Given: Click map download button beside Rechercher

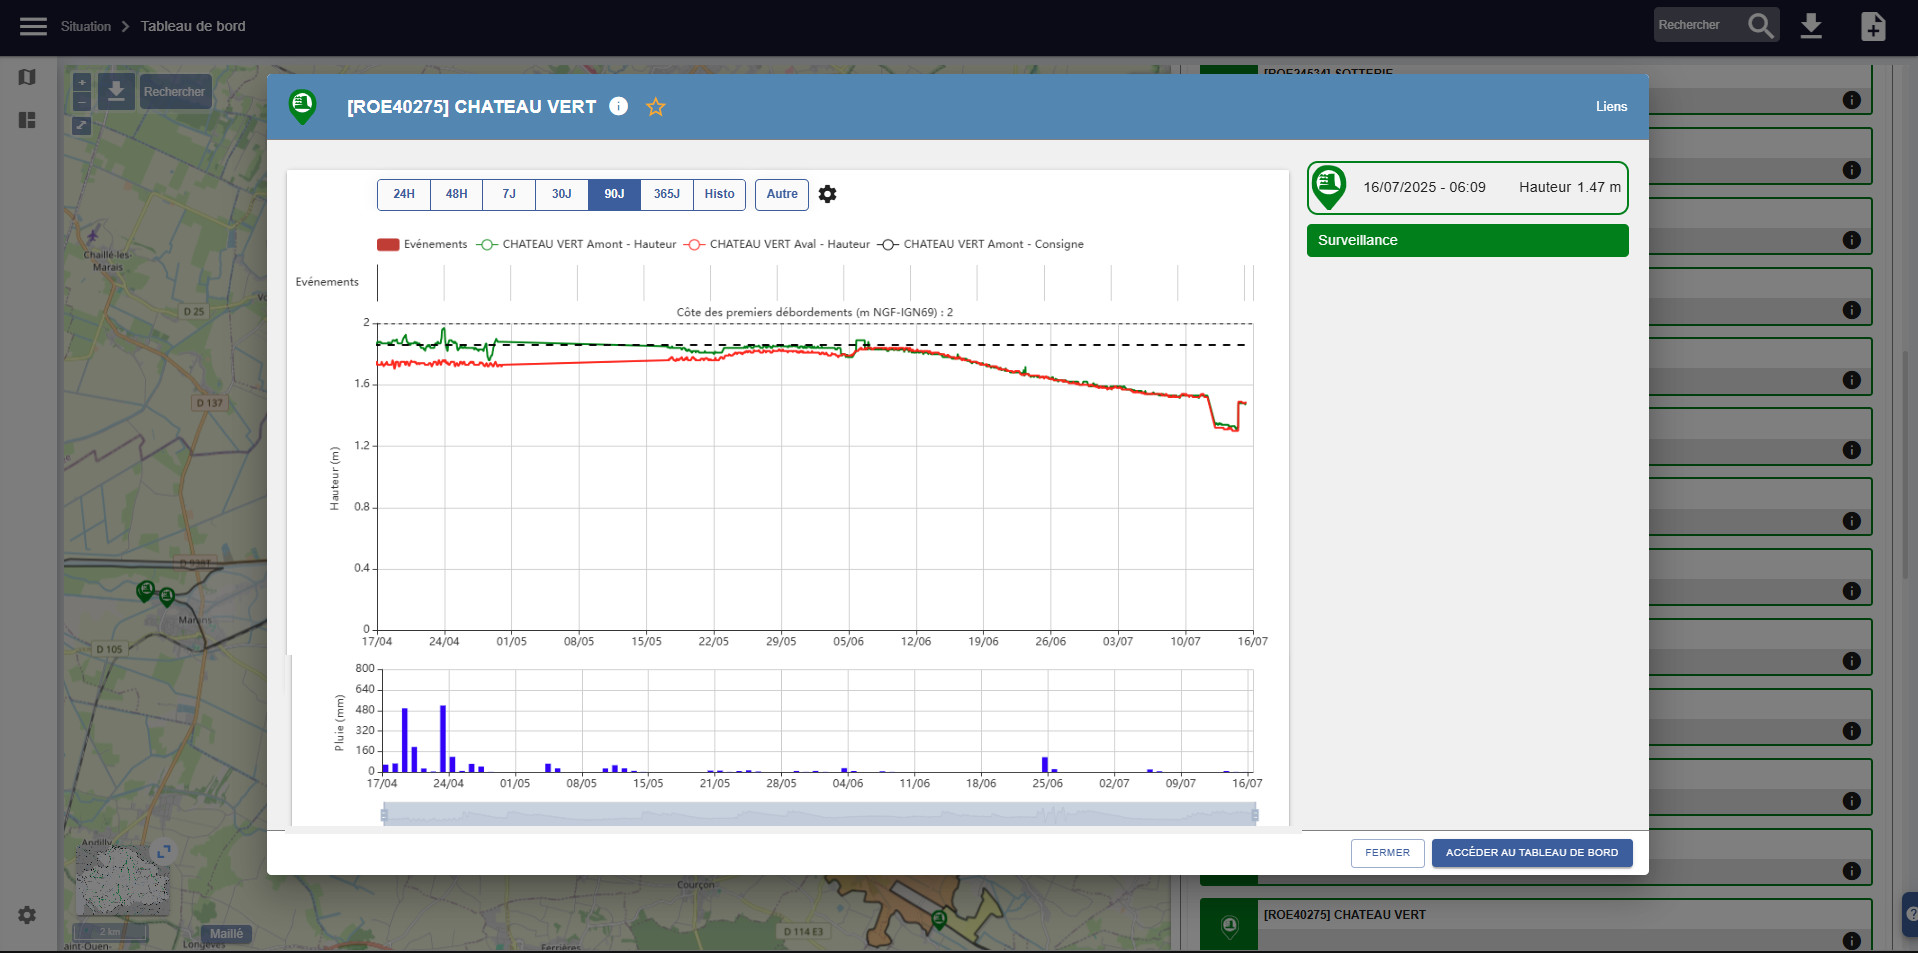Looking at the screenshot, I should (x=116, y=91).
